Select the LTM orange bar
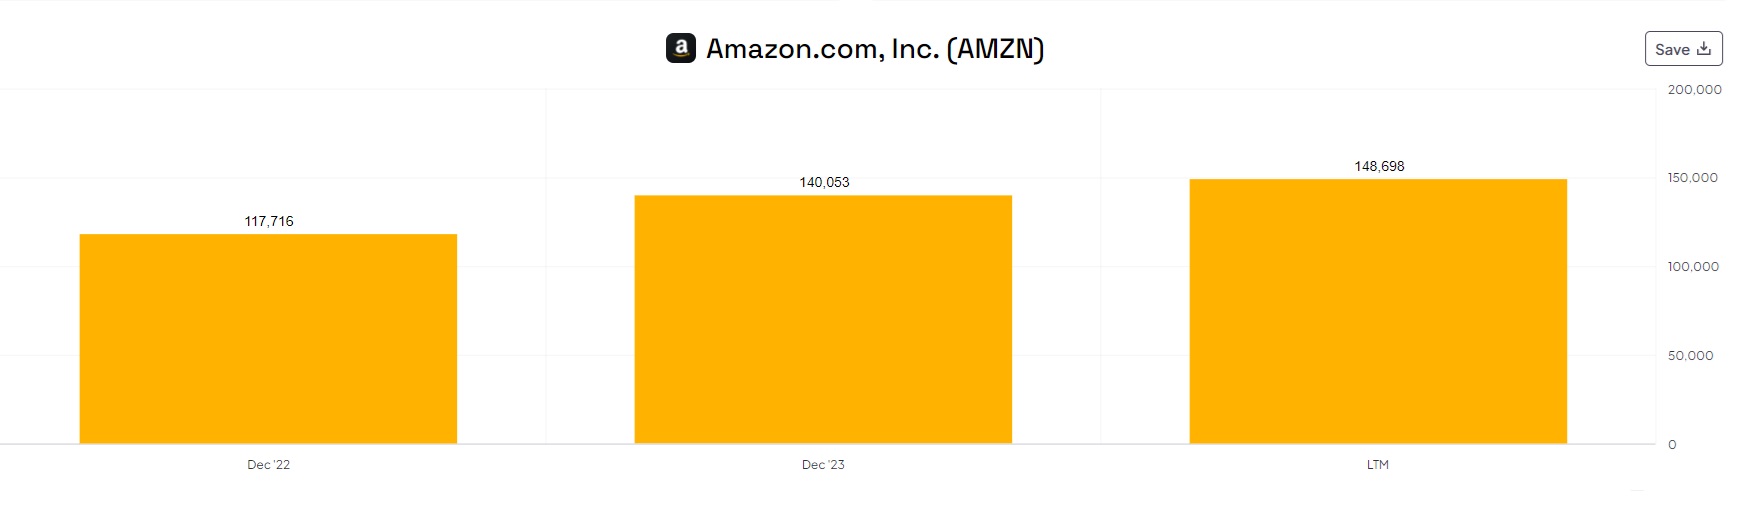 [x=1378, y=311]
